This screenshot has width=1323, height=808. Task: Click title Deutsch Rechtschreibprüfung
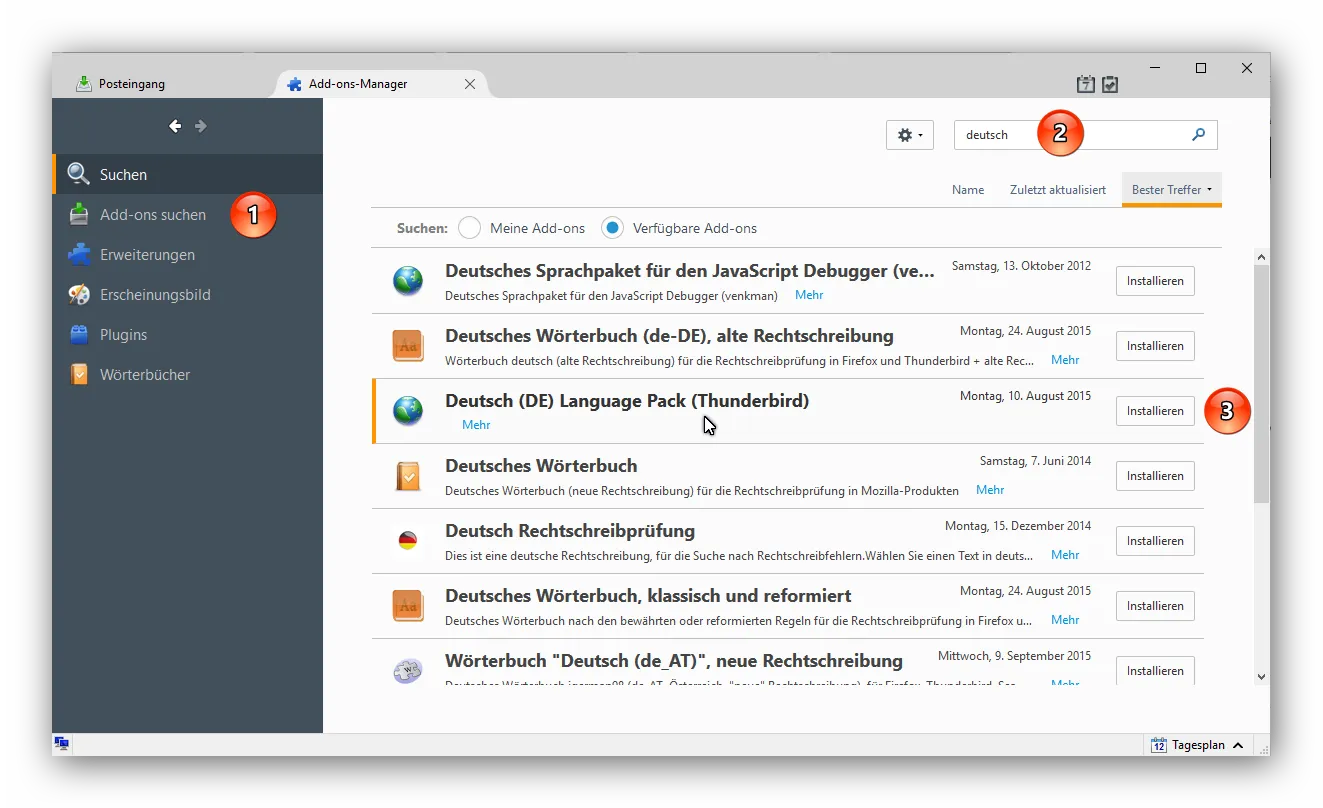coord(570,531)
